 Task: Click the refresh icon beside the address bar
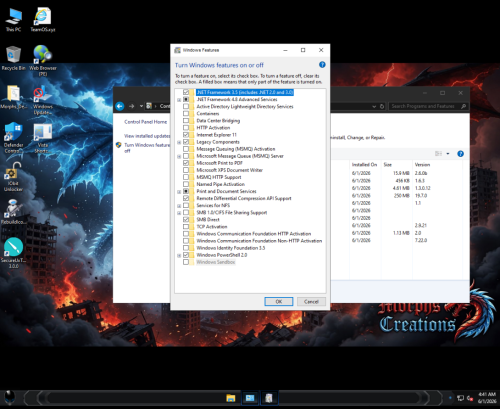pos(382,106)
